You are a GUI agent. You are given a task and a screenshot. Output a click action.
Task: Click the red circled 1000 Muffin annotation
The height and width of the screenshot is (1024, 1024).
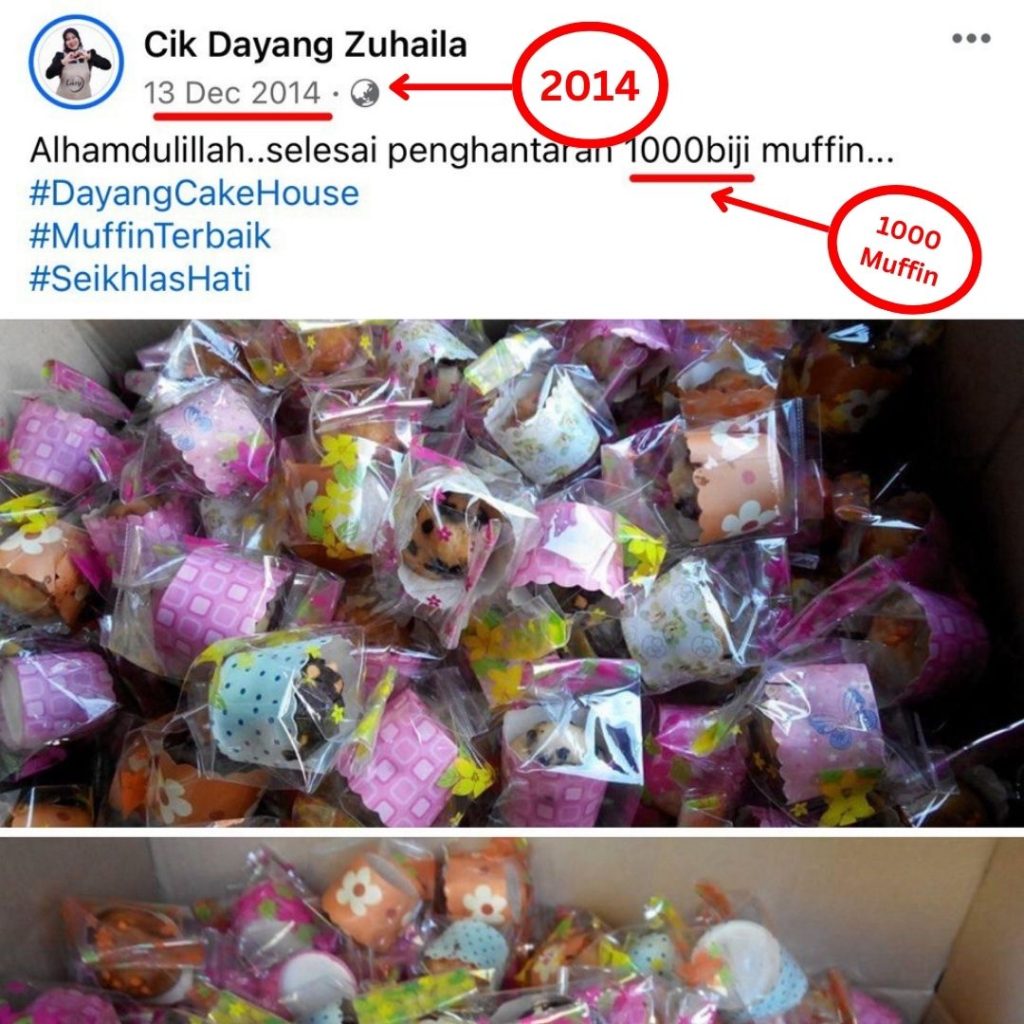click(x=904, y=250)
